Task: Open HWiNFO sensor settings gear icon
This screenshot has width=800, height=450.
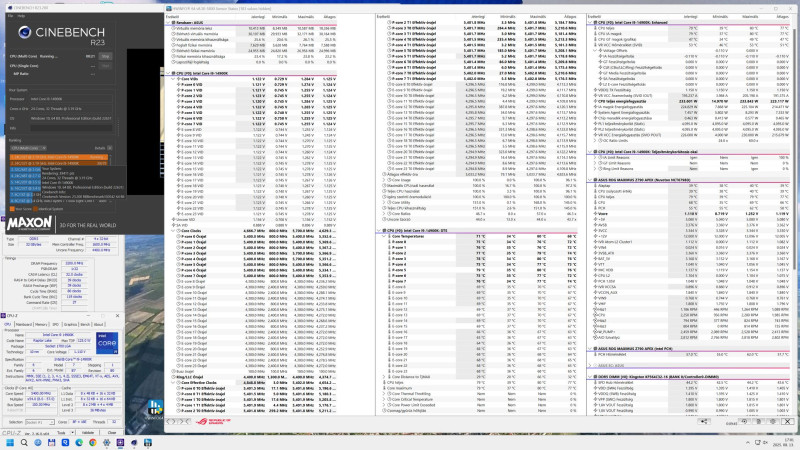Action: point(773,421)
